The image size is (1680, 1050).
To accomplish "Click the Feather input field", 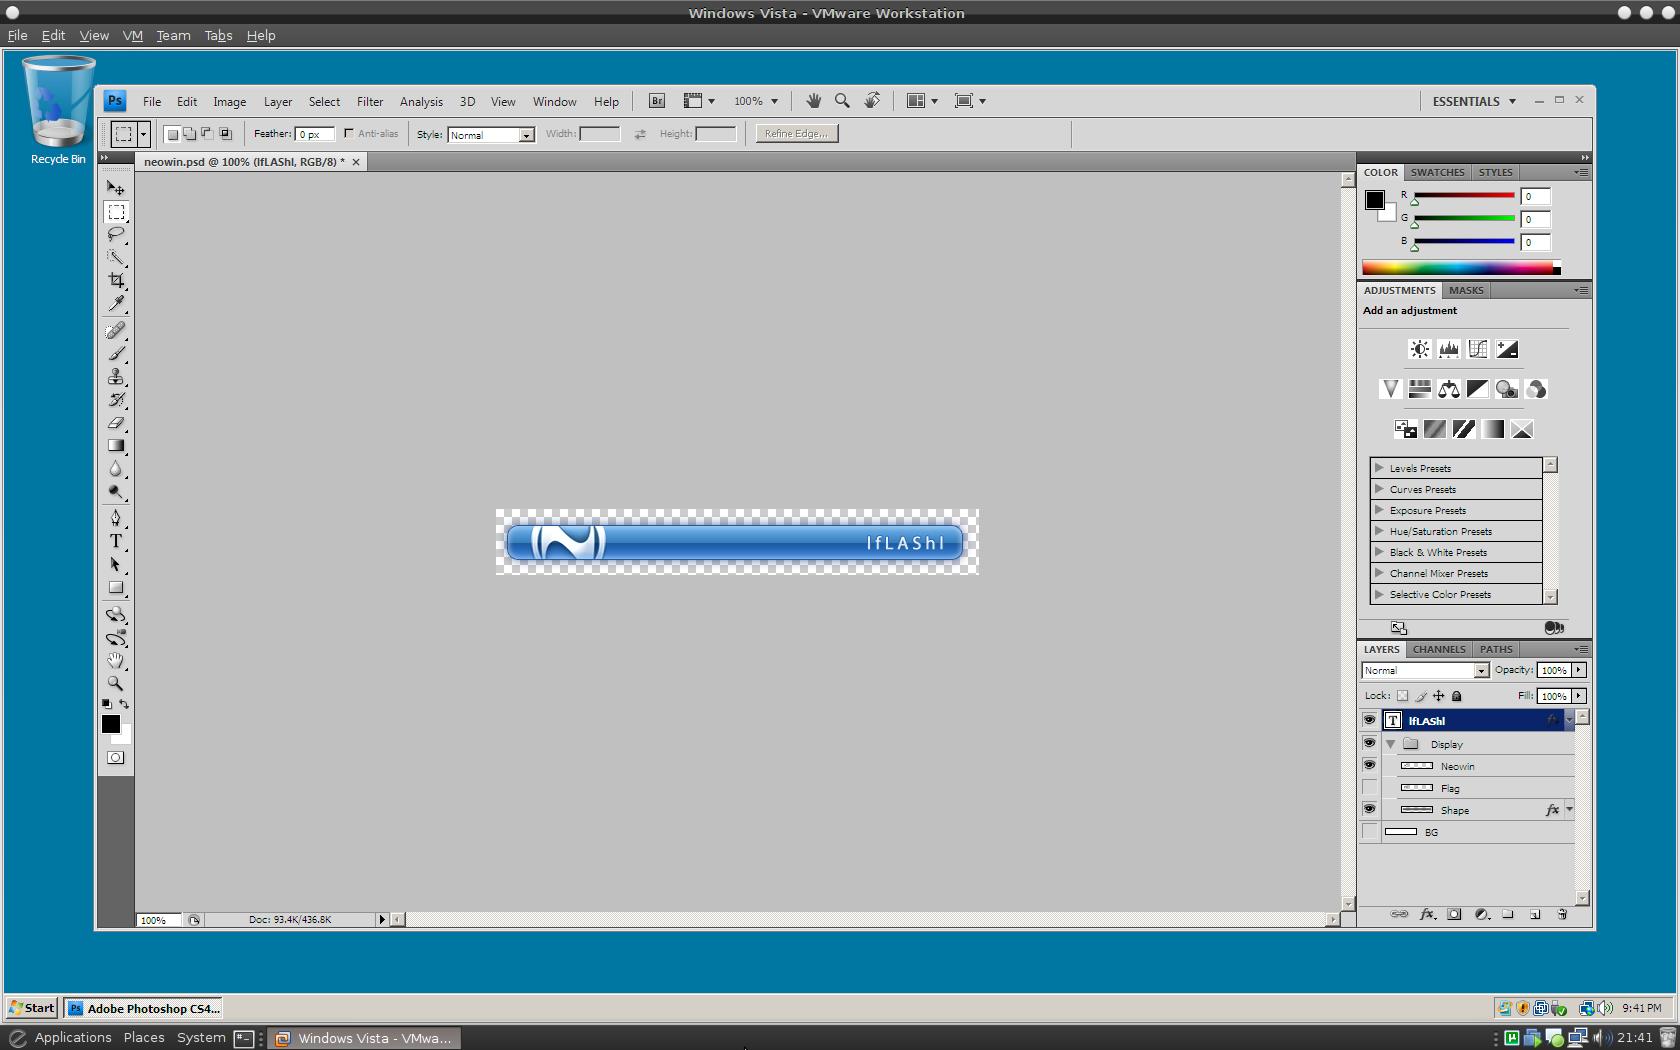I will click(314, 134).
